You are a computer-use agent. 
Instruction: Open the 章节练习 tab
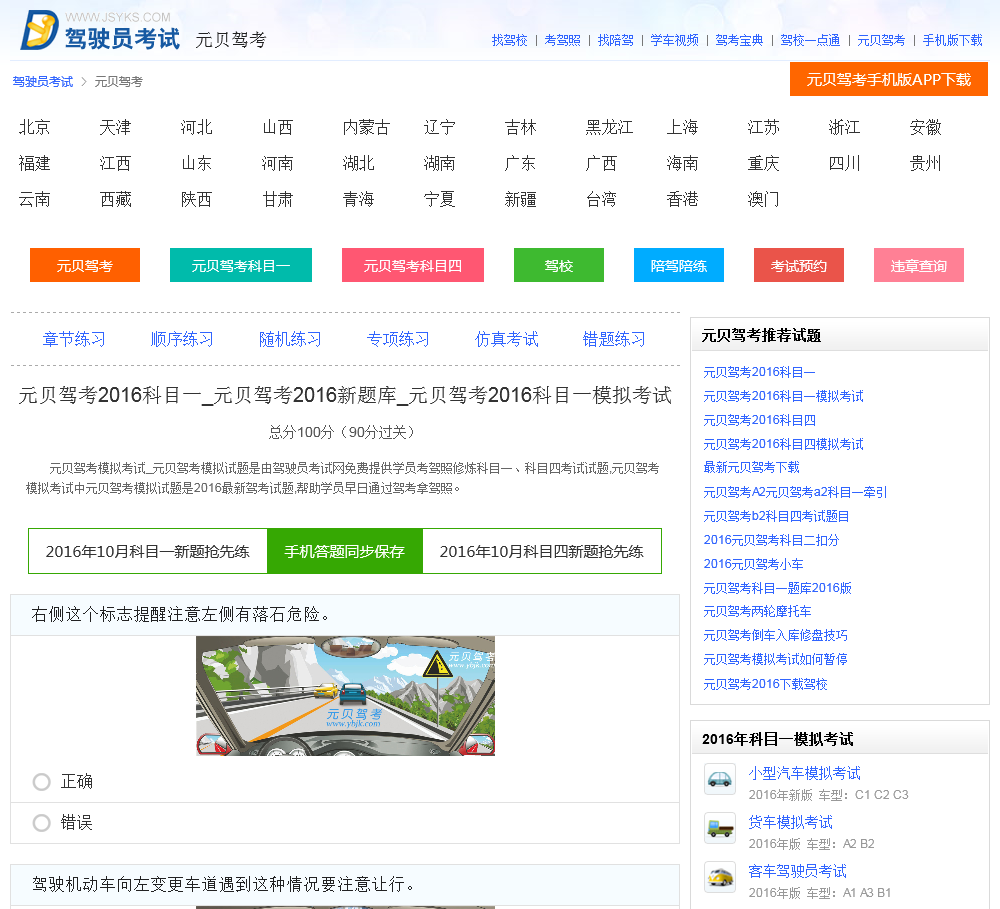click(74, 339)
